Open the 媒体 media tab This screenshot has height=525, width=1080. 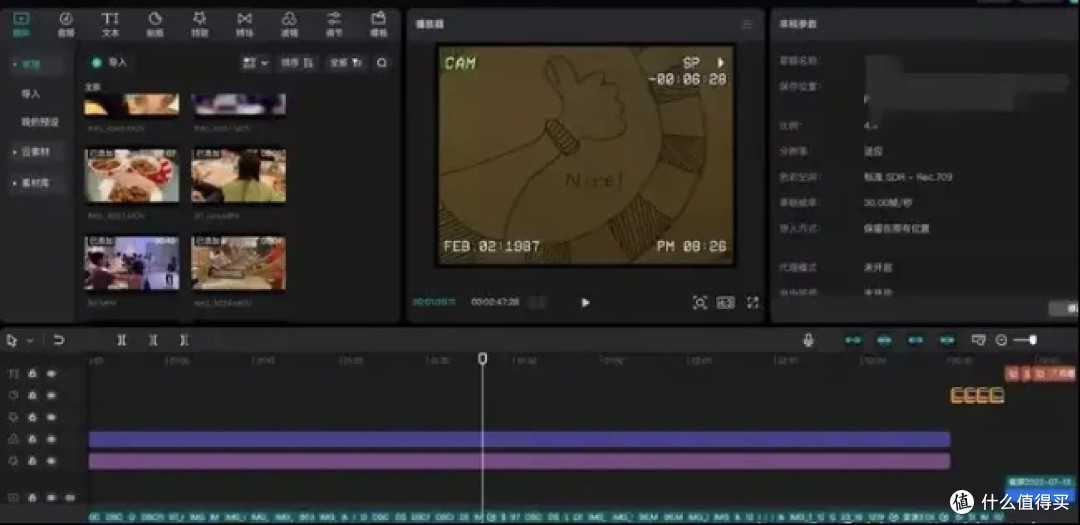coord(21,23)
